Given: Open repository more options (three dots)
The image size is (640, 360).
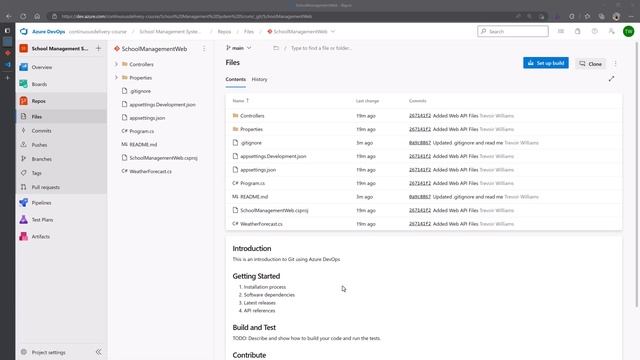Looking at the screenshot, I should point(204,49).
